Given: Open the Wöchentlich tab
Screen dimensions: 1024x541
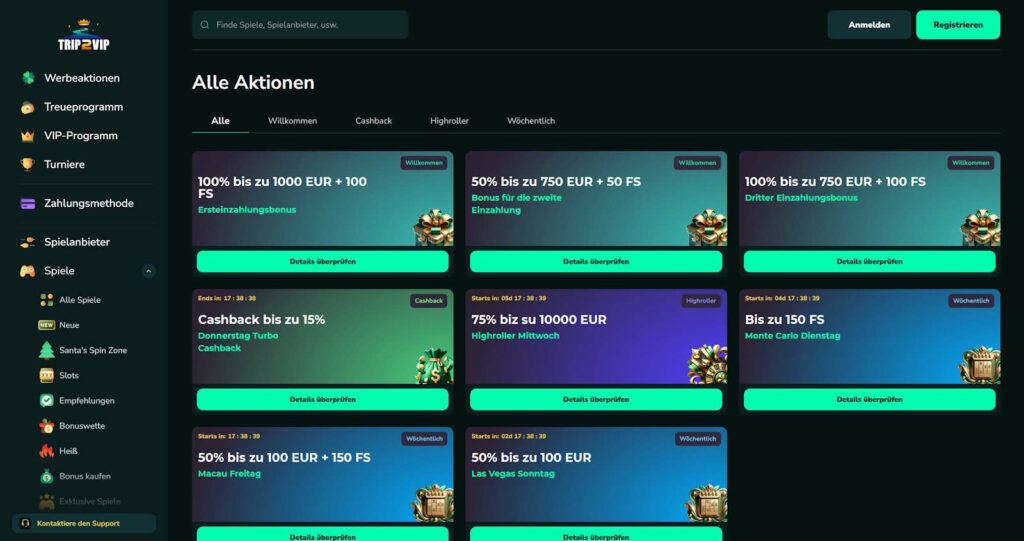Looking at the screenshot, I should pos(530,121).
